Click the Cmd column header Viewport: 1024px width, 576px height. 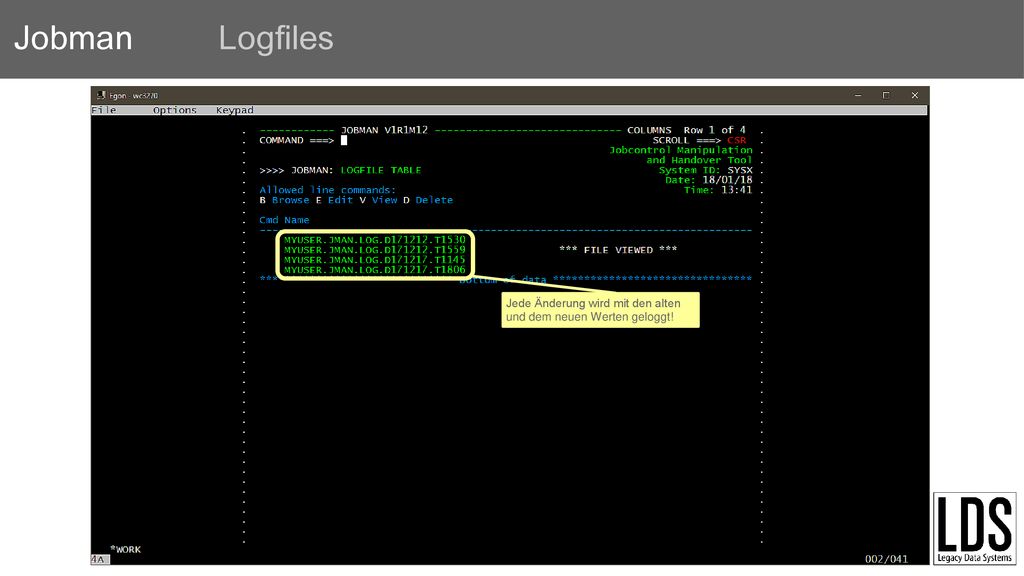(x=268, y=220)
